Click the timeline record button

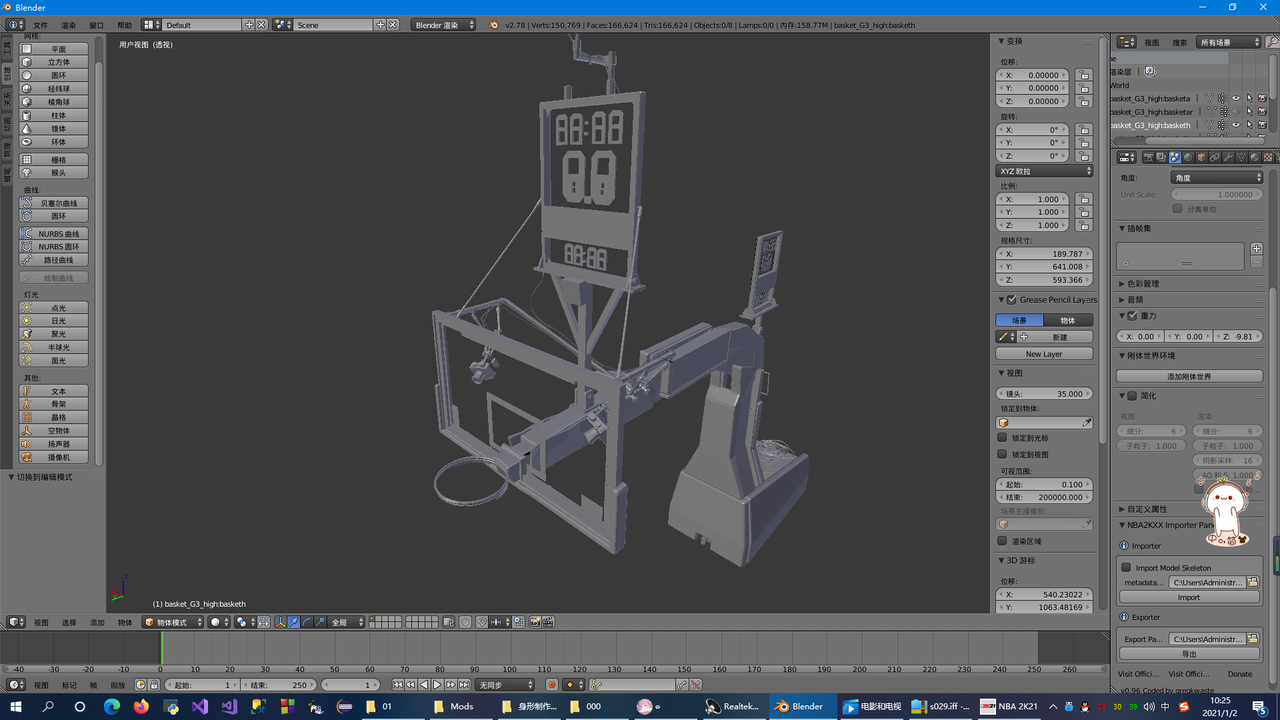point(552,685)
